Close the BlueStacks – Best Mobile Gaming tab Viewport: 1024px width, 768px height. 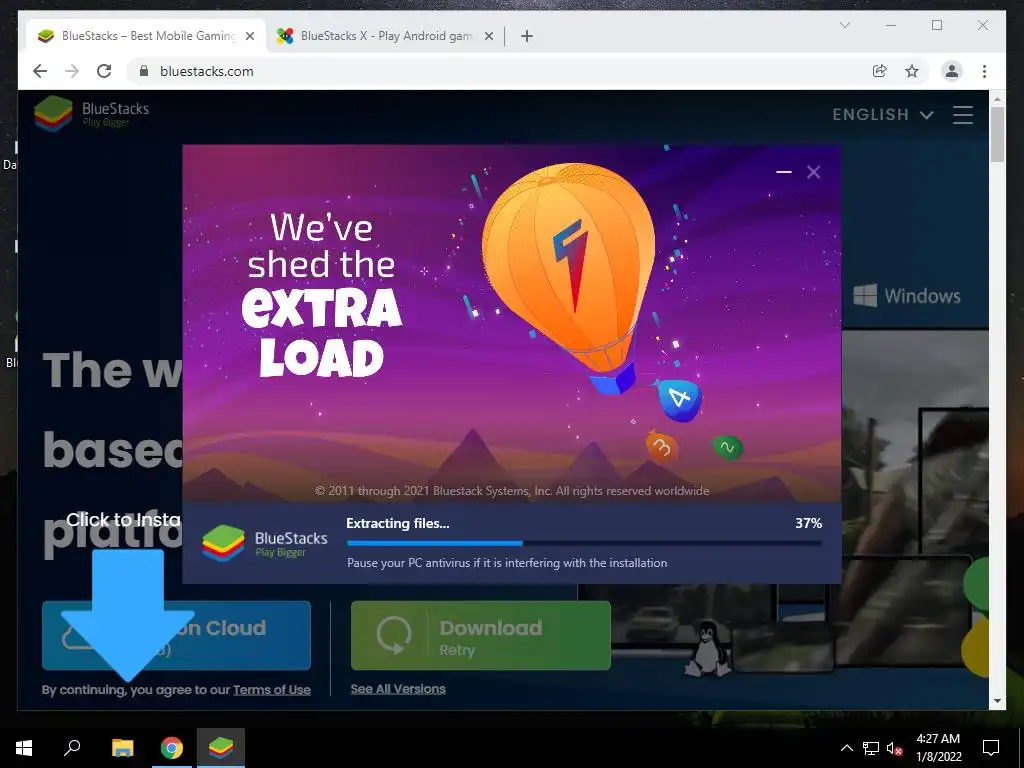(x=249, y=37)
